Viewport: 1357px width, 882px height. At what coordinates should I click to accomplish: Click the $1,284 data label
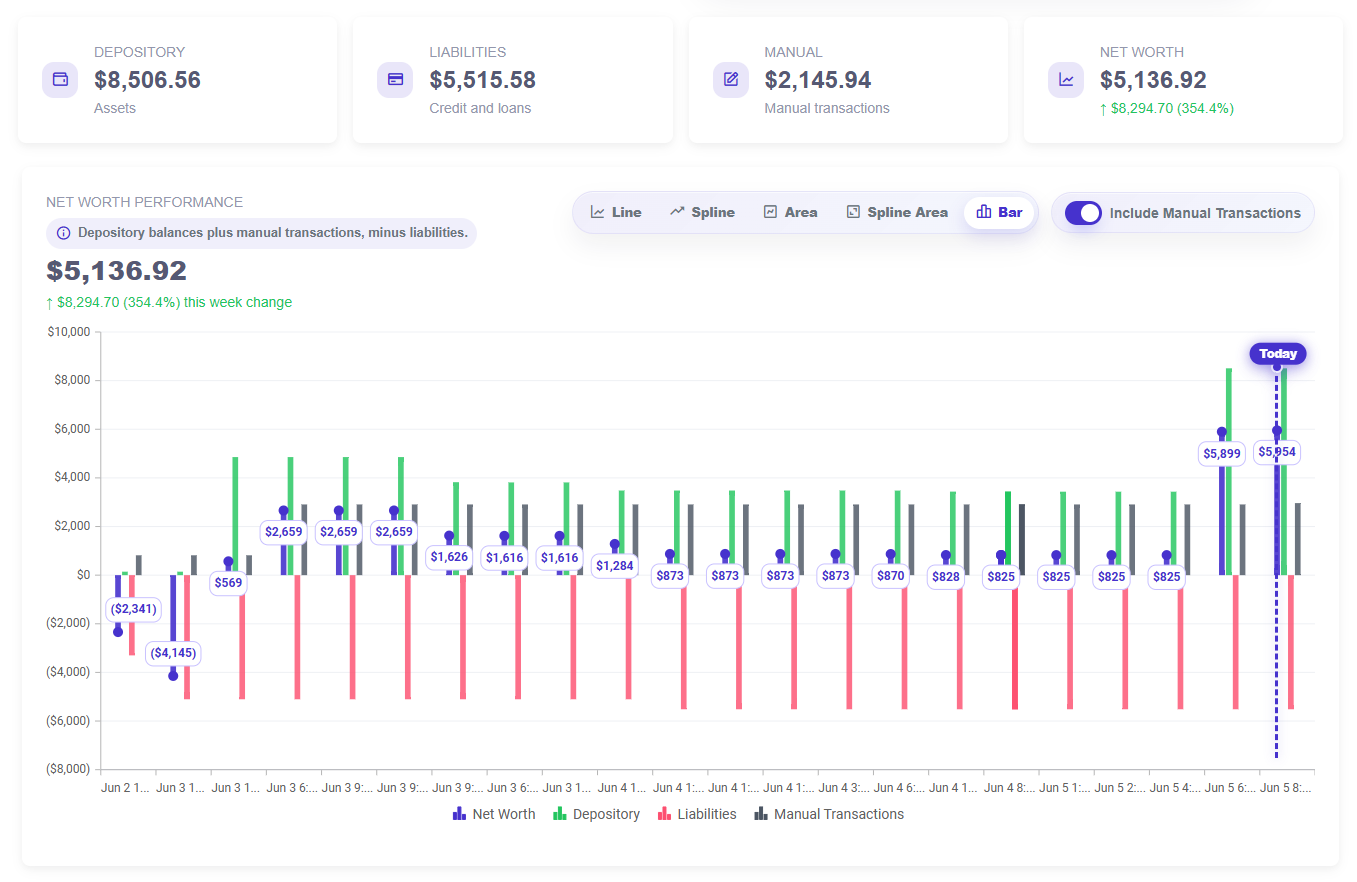click(615, 566)
